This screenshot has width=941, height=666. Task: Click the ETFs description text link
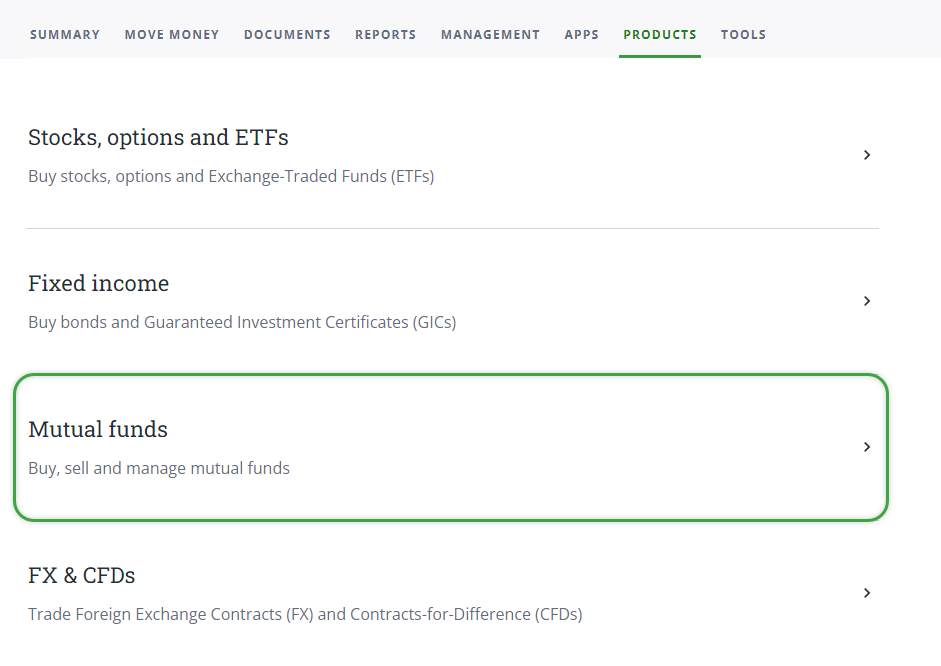pyautogui.click(x=231, y=176)
